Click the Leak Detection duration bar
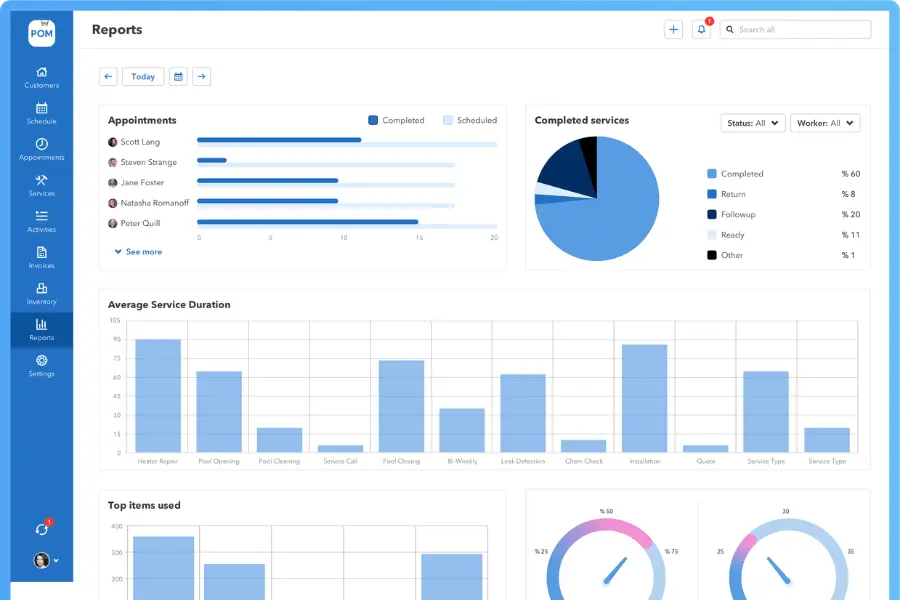The image size is (900, 600). pyautogui.click(x=523, y=413)
